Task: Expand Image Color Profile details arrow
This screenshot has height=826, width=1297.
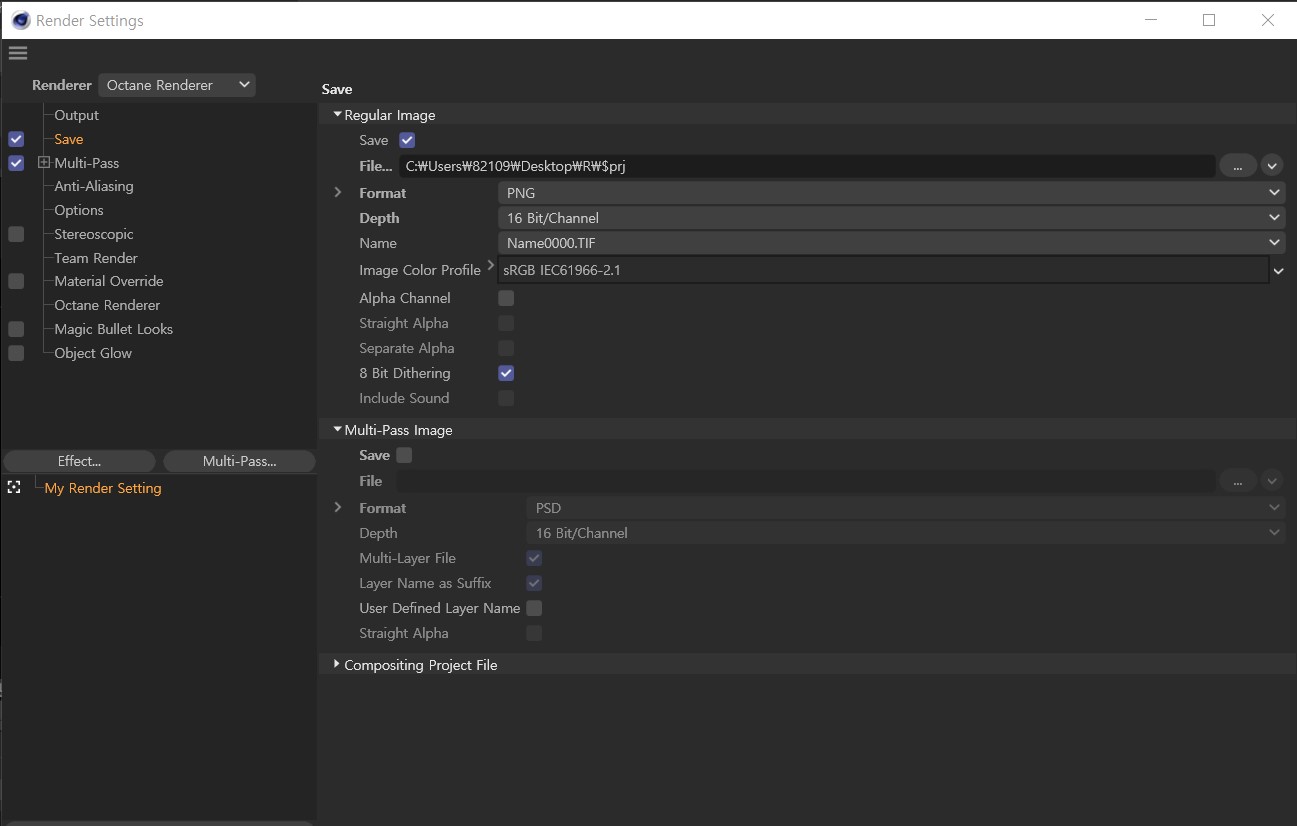Action: click(491, 266)
